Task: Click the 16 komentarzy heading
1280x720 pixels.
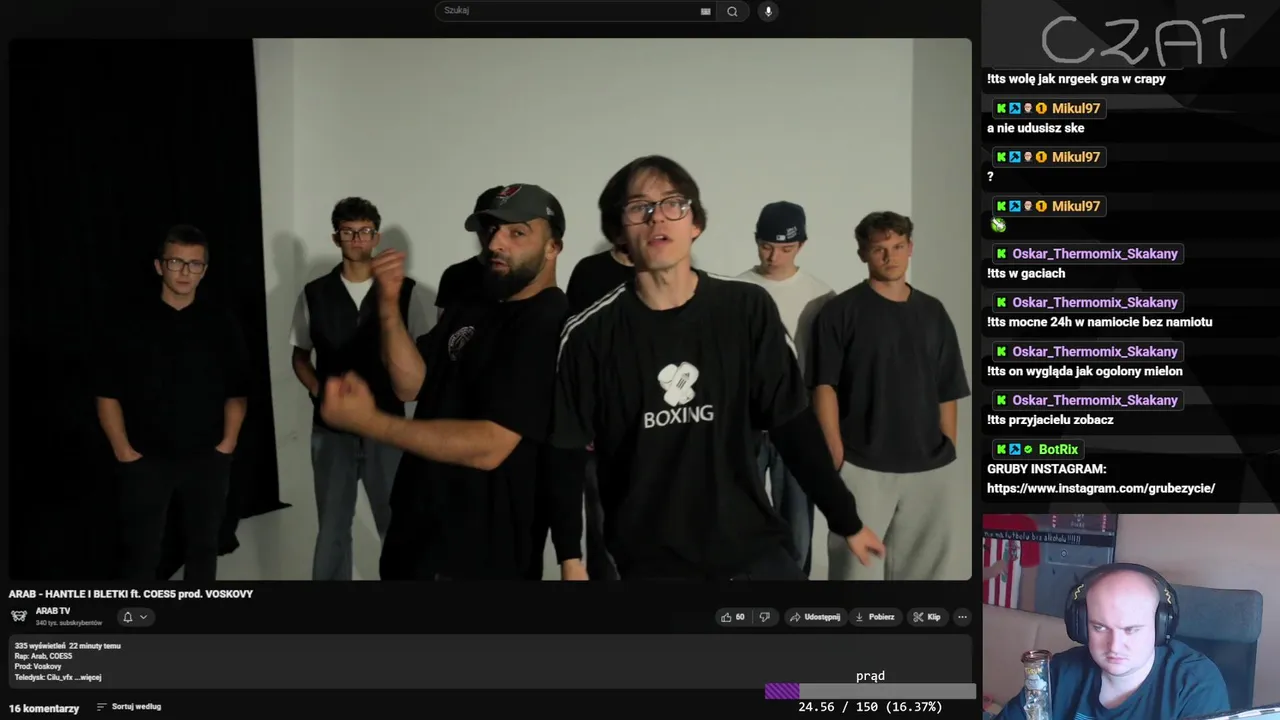Action: 44,708
